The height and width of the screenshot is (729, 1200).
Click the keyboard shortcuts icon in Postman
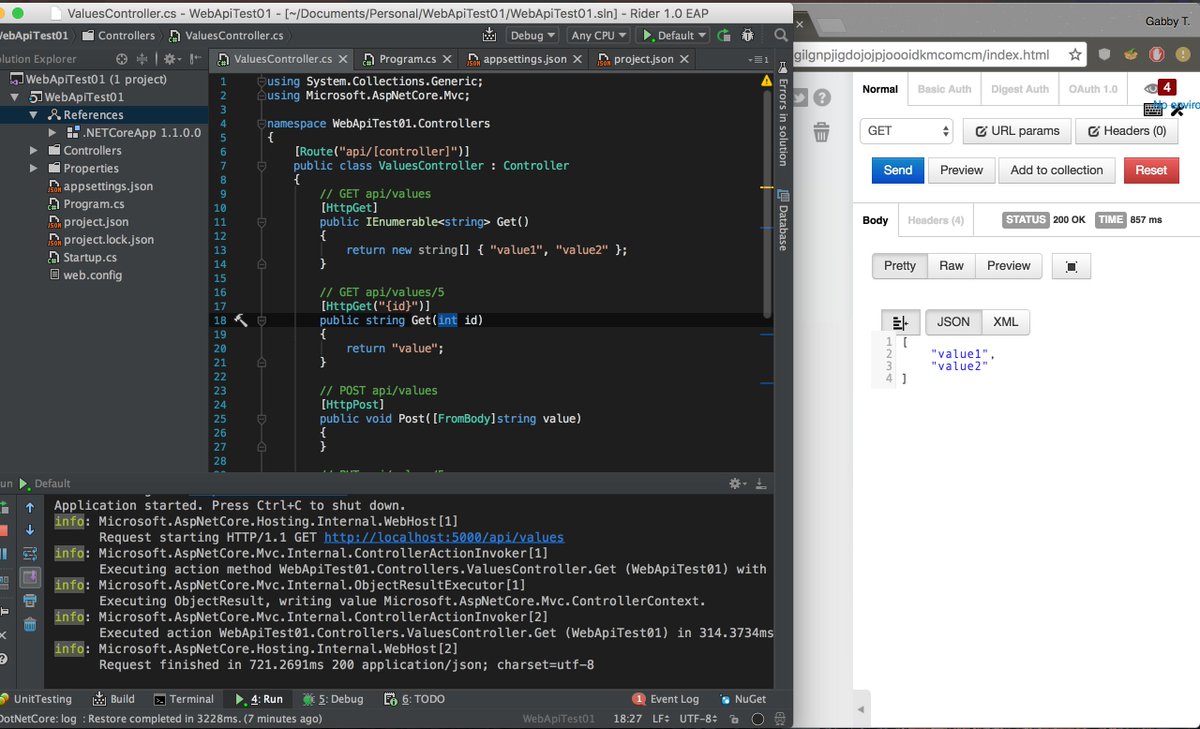1153,109
